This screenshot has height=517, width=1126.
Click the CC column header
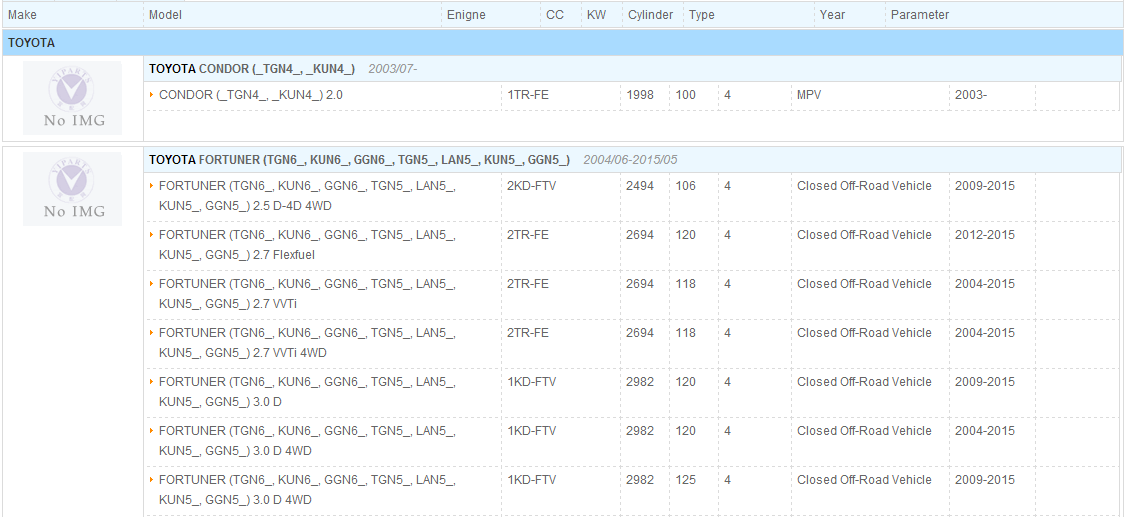pyautogui.click(x=555, y=15)
